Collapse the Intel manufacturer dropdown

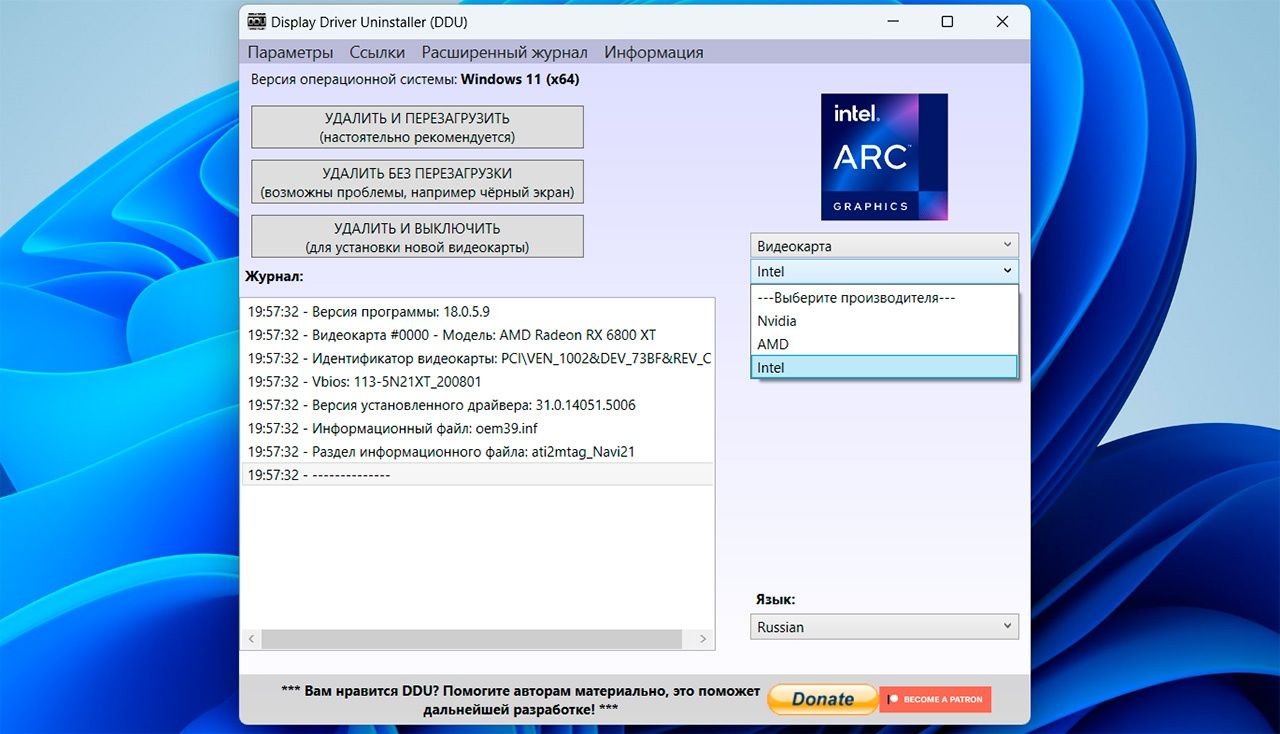tap(884, 271)
